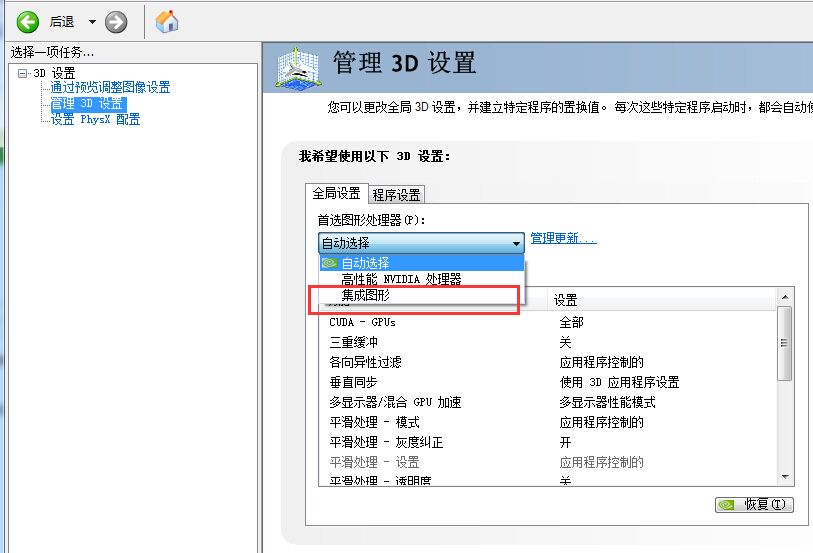Select 管理 3D 设置 tree item

pyautogui.click(x=87, y=104)
